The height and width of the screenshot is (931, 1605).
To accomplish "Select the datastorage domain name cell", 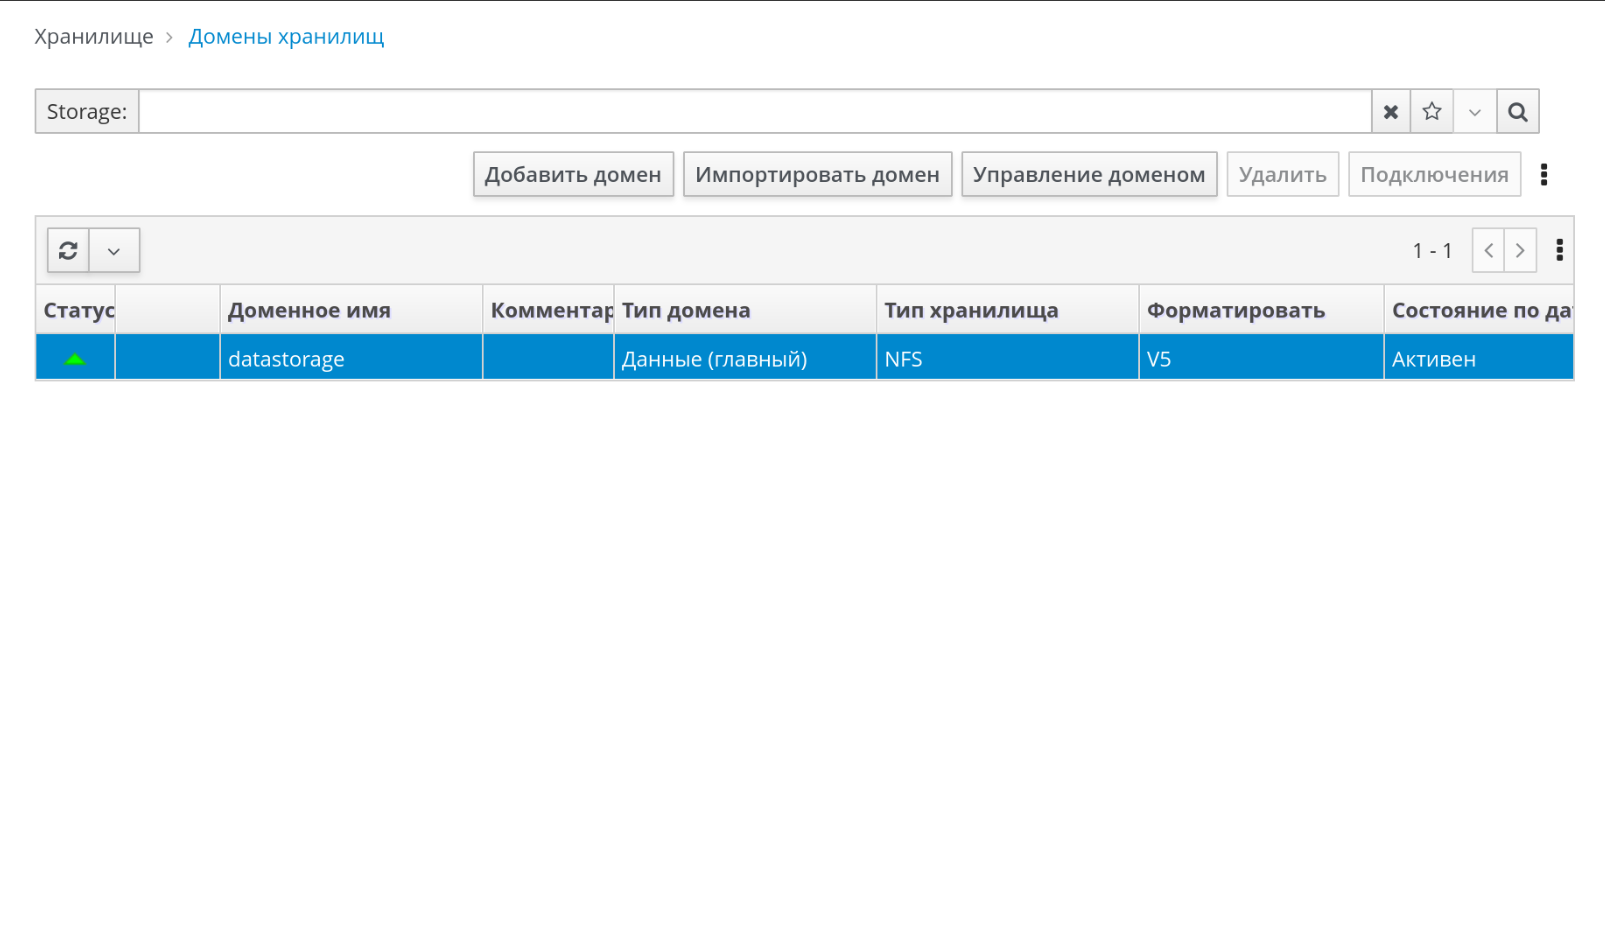I will point(286,359).
